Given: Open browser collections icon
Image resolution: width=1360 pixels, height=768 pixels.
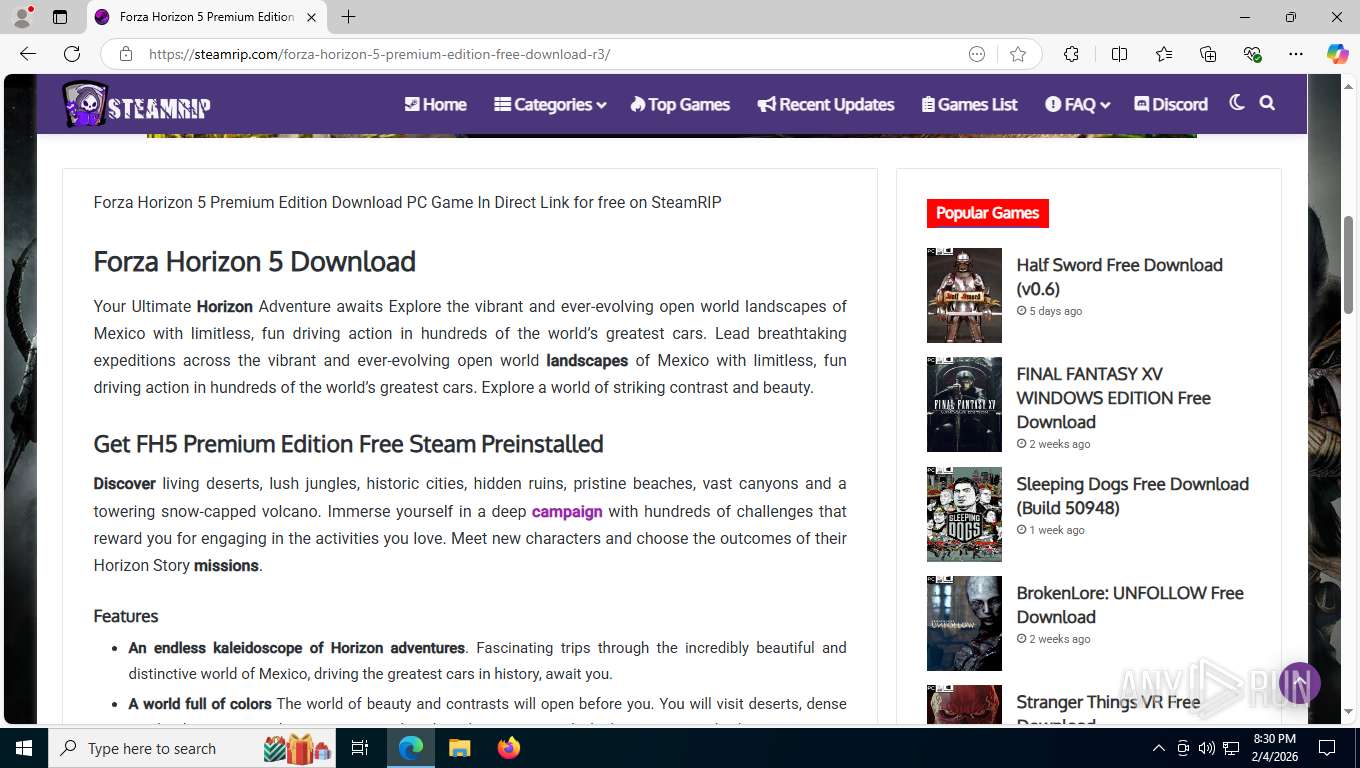Looking at the screenshot, I should pyautogui.click(x=1208, y=54).
